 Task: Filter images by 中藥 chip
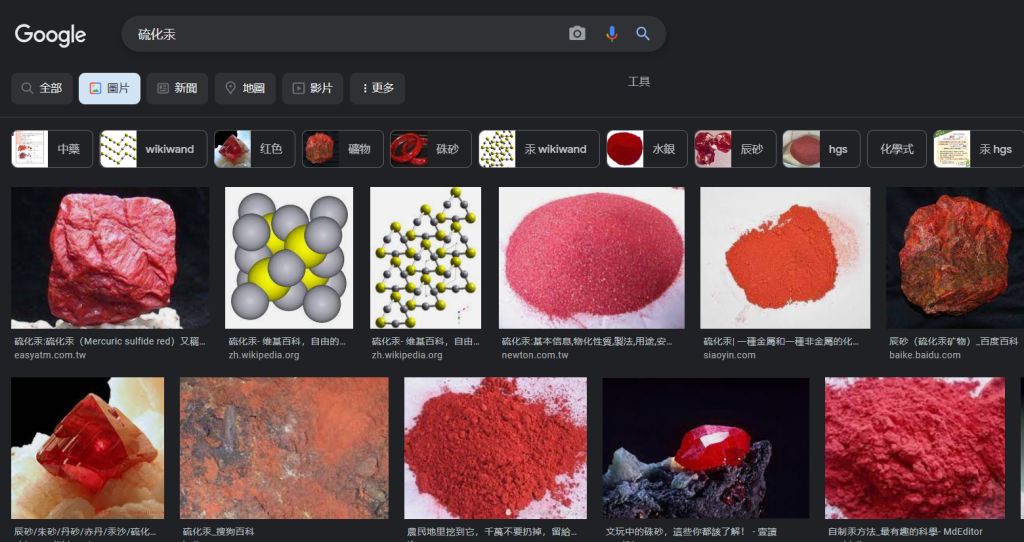pos(52,149)
